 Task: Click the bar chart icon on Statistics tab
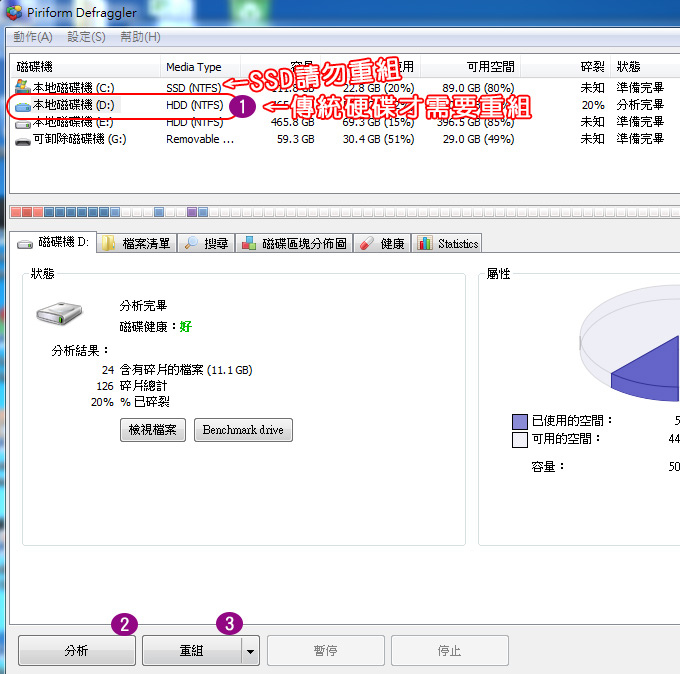coord(425,243)
